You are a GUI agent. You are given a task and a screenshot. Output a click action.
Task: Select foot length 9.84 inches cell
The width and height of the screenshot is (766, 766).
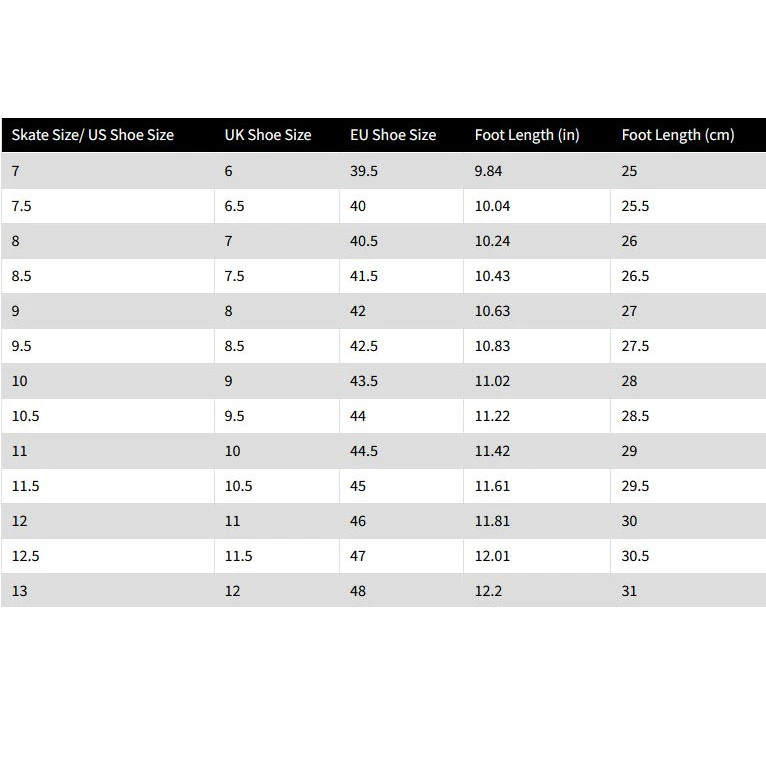pos(488,171)
